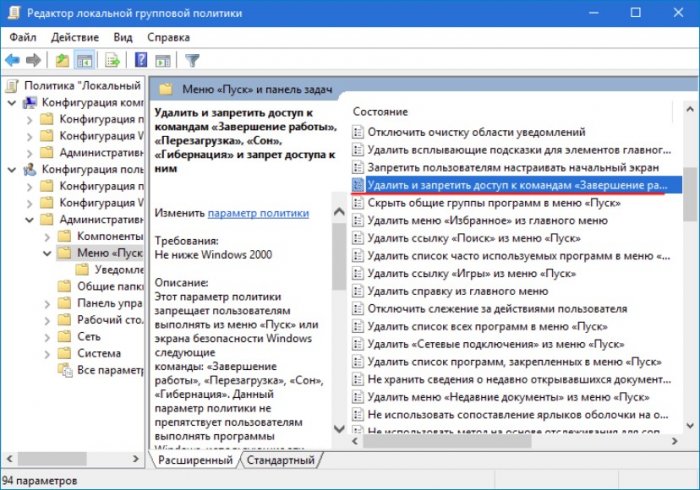Viewport: 700px width, 490px height.
Task: Click the Back arrow toolbar icon
Action: coord(12,60)
